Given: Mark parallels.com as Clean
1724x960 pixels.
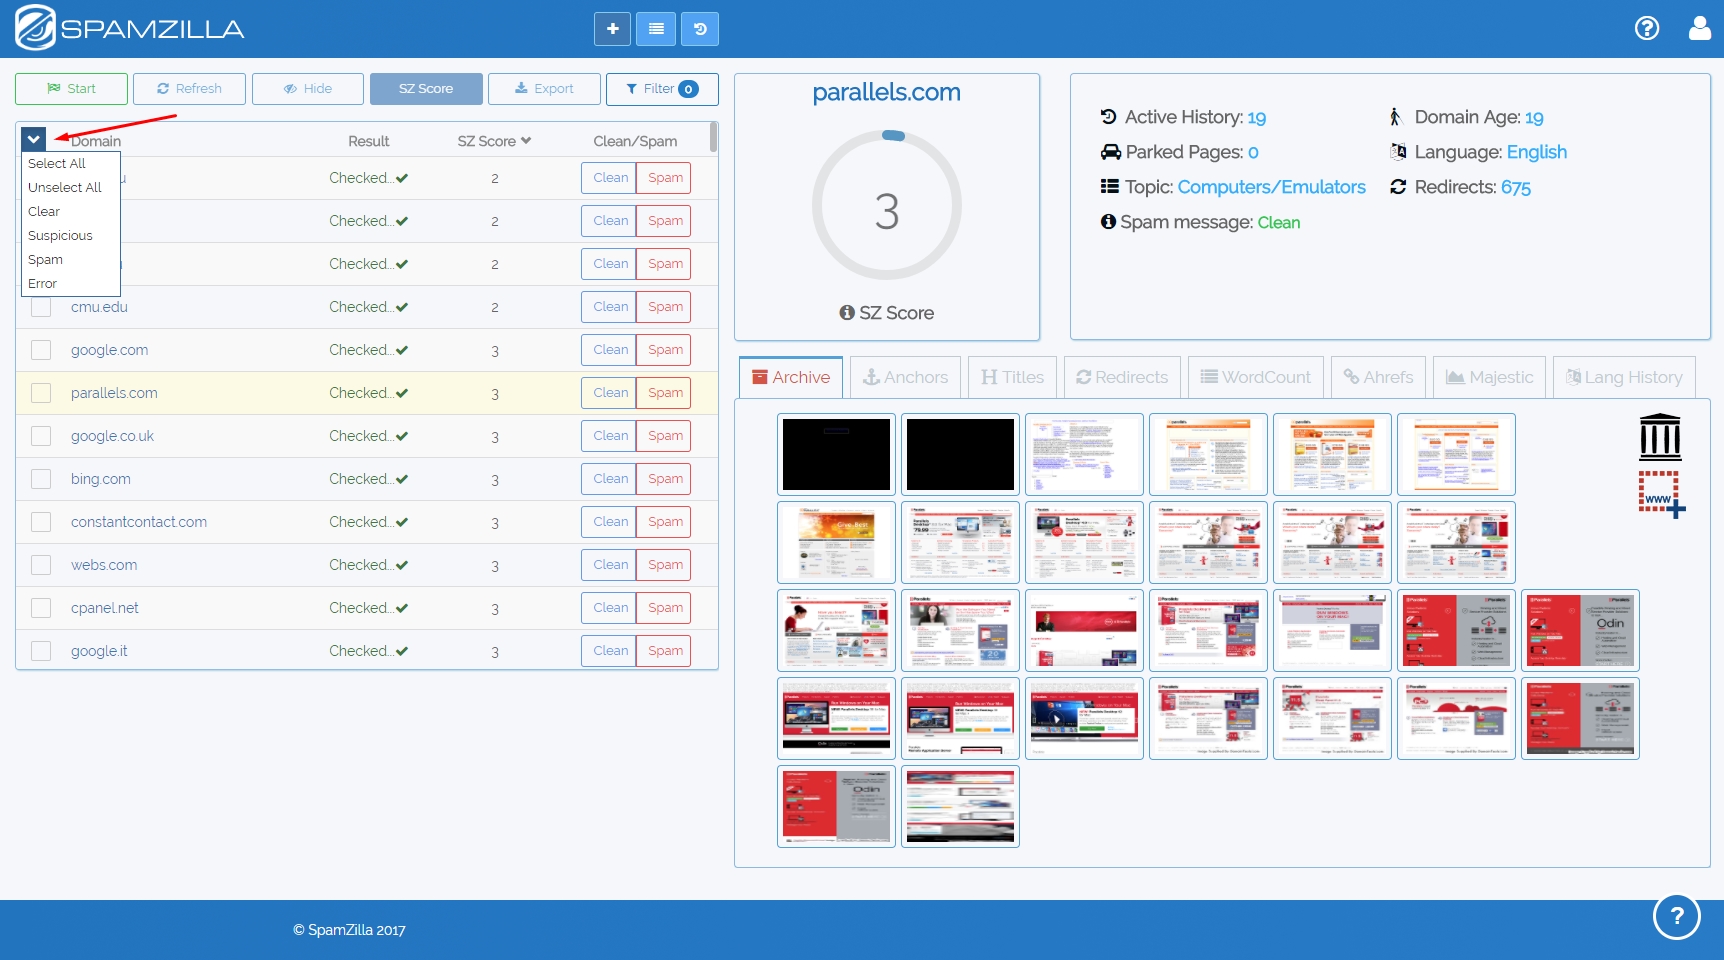Looking at the screenshot, I should pyautogui.click(x=610, y=393).
